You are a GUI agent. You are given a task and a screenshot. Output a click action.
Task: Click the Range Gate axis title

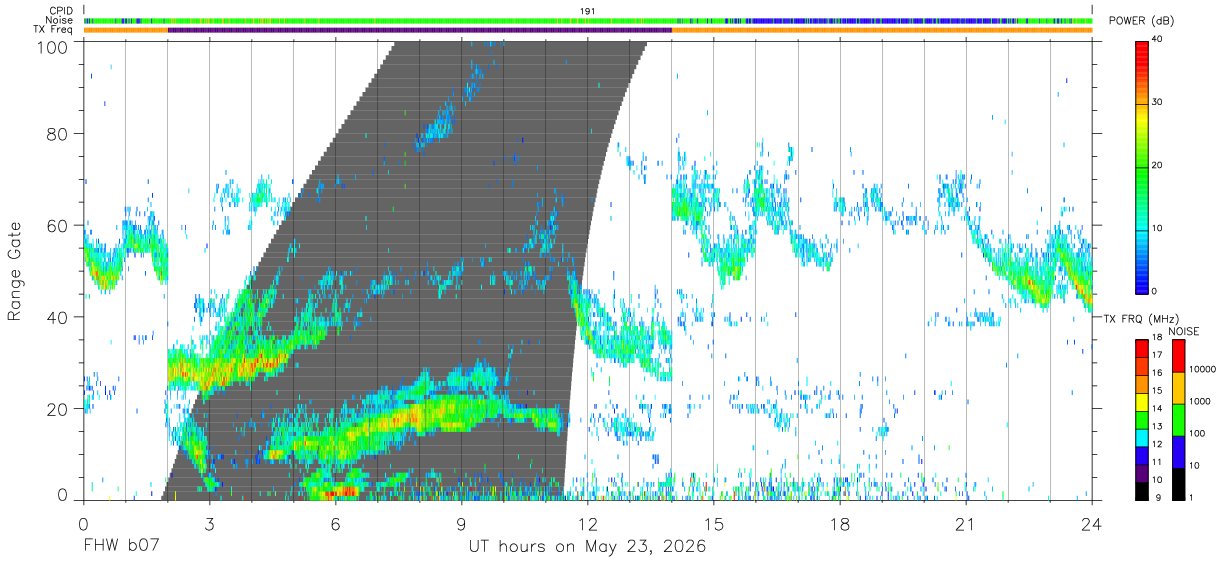click(15, 271)
